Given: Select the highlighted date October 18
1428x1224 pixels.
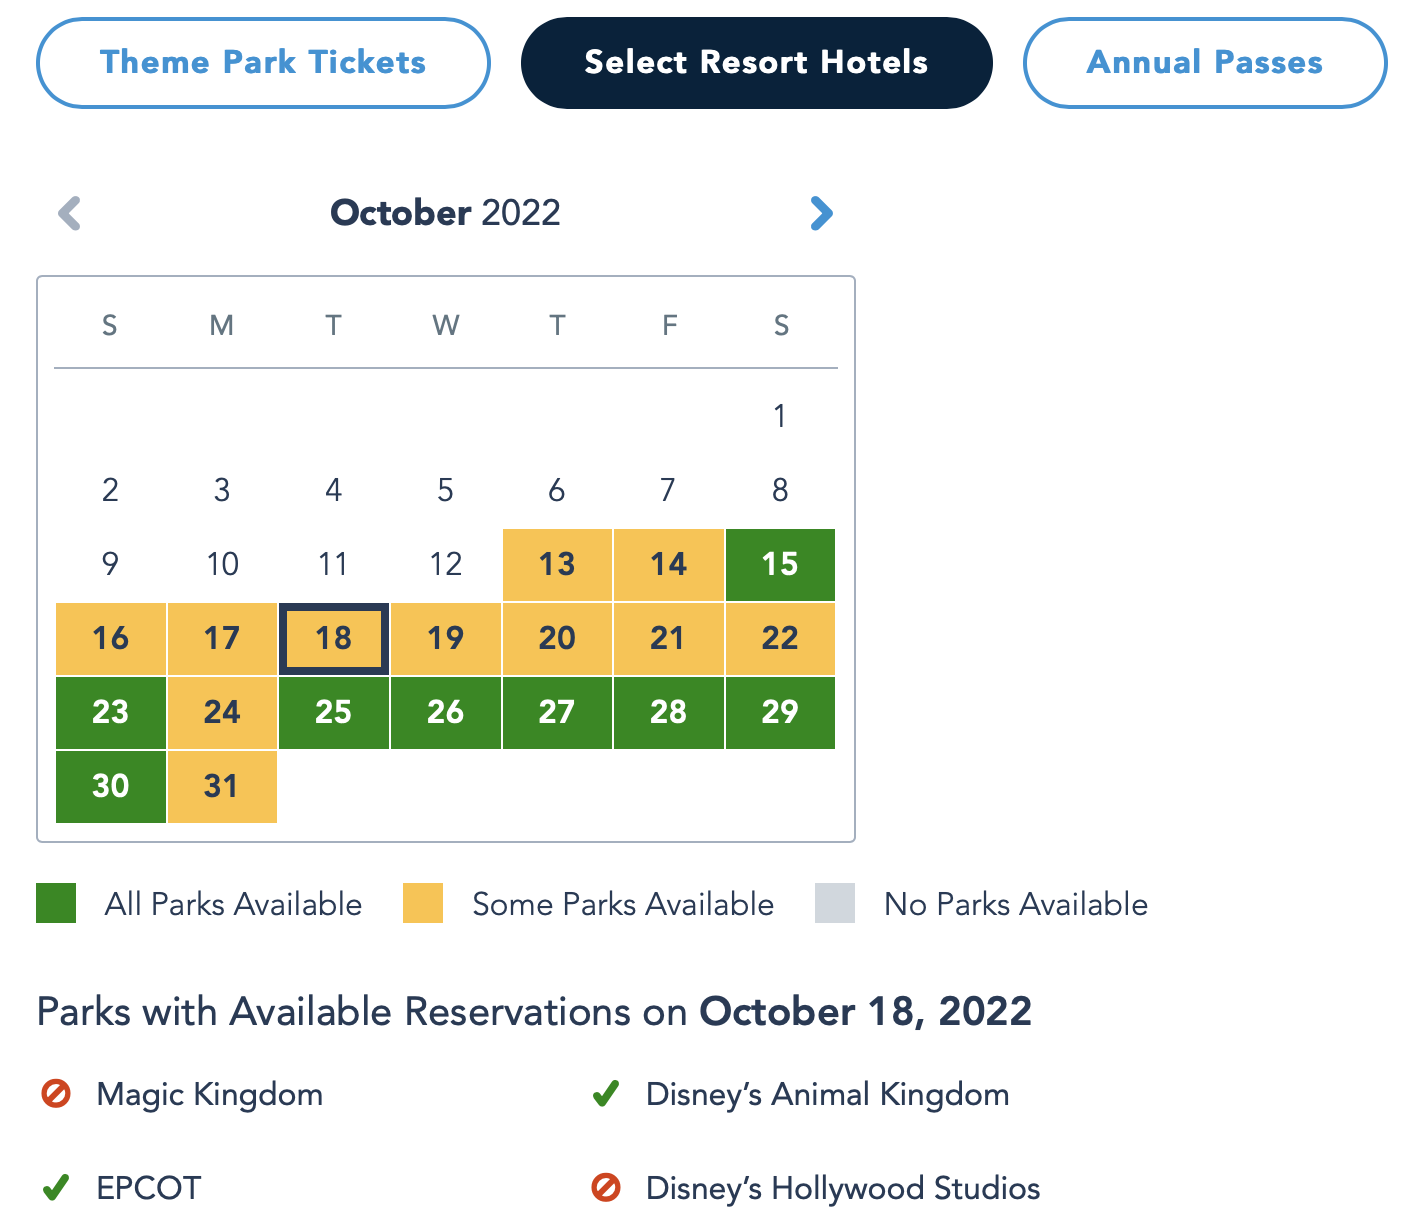Looking at the screenshot, I should 333,639.
